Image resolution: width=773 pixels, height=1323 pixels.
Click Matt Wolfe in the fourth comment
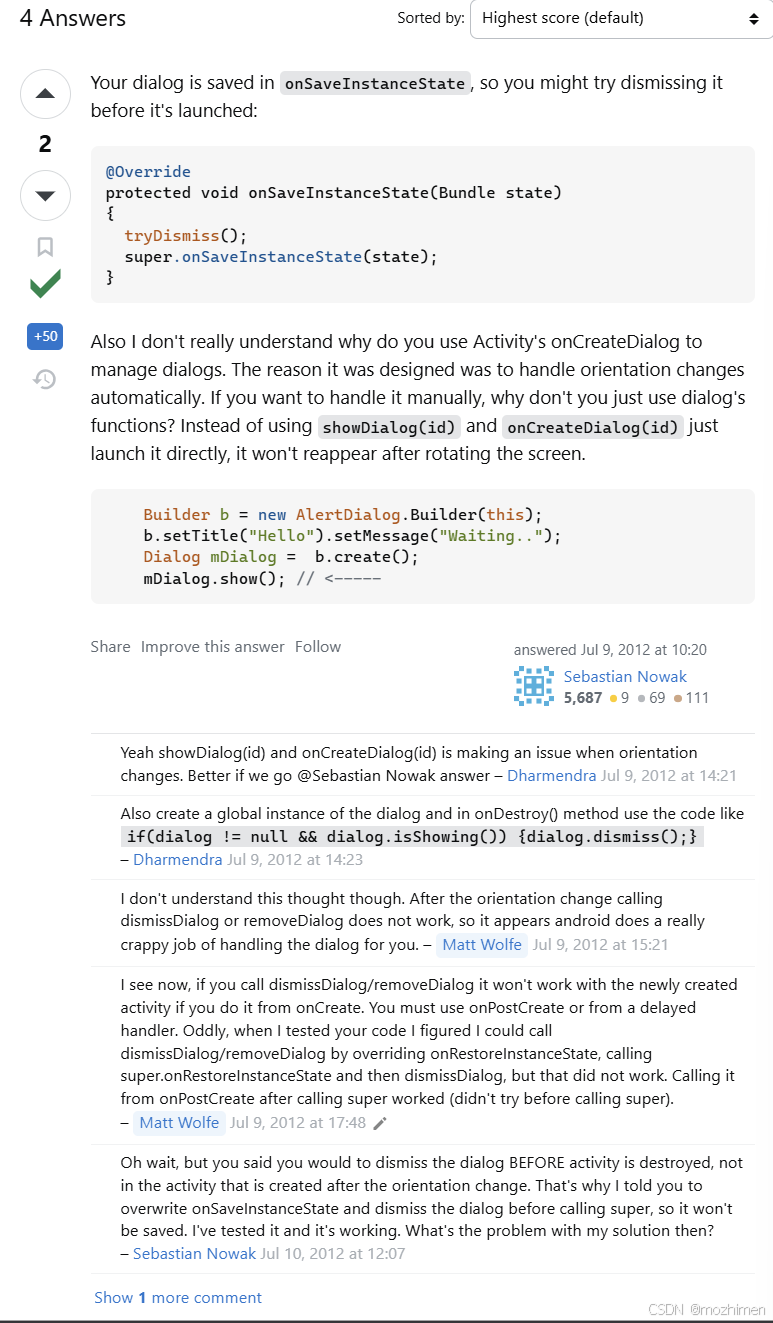click(178, 1123)
